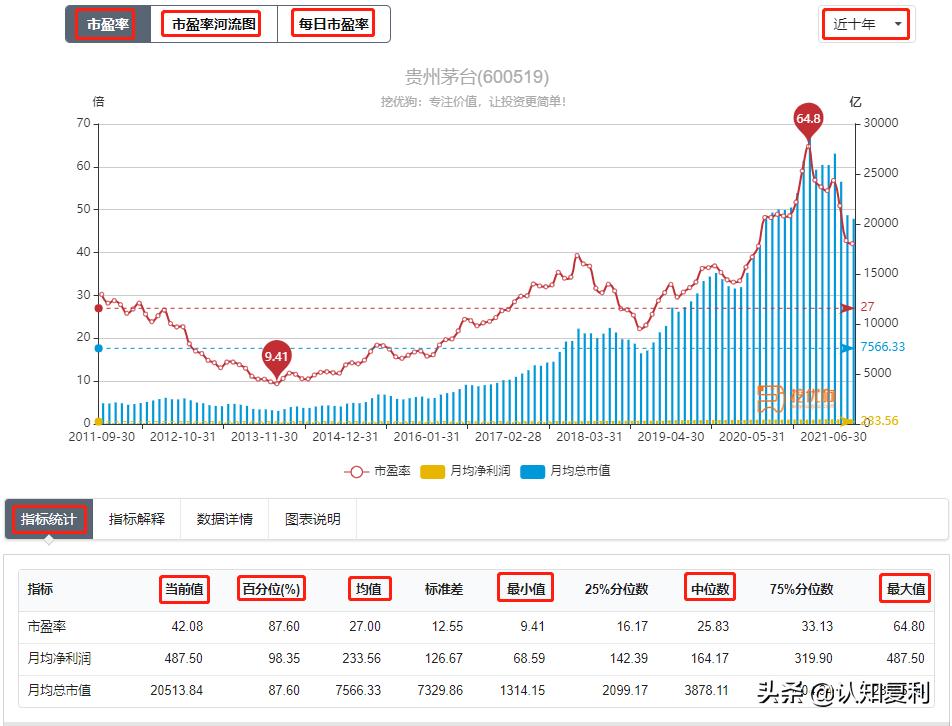Viewport: 952px width, 726px height.
Task: Click the yellow 月均净利润 legend square
Action: pyautogui.click(x=432, y=470)
